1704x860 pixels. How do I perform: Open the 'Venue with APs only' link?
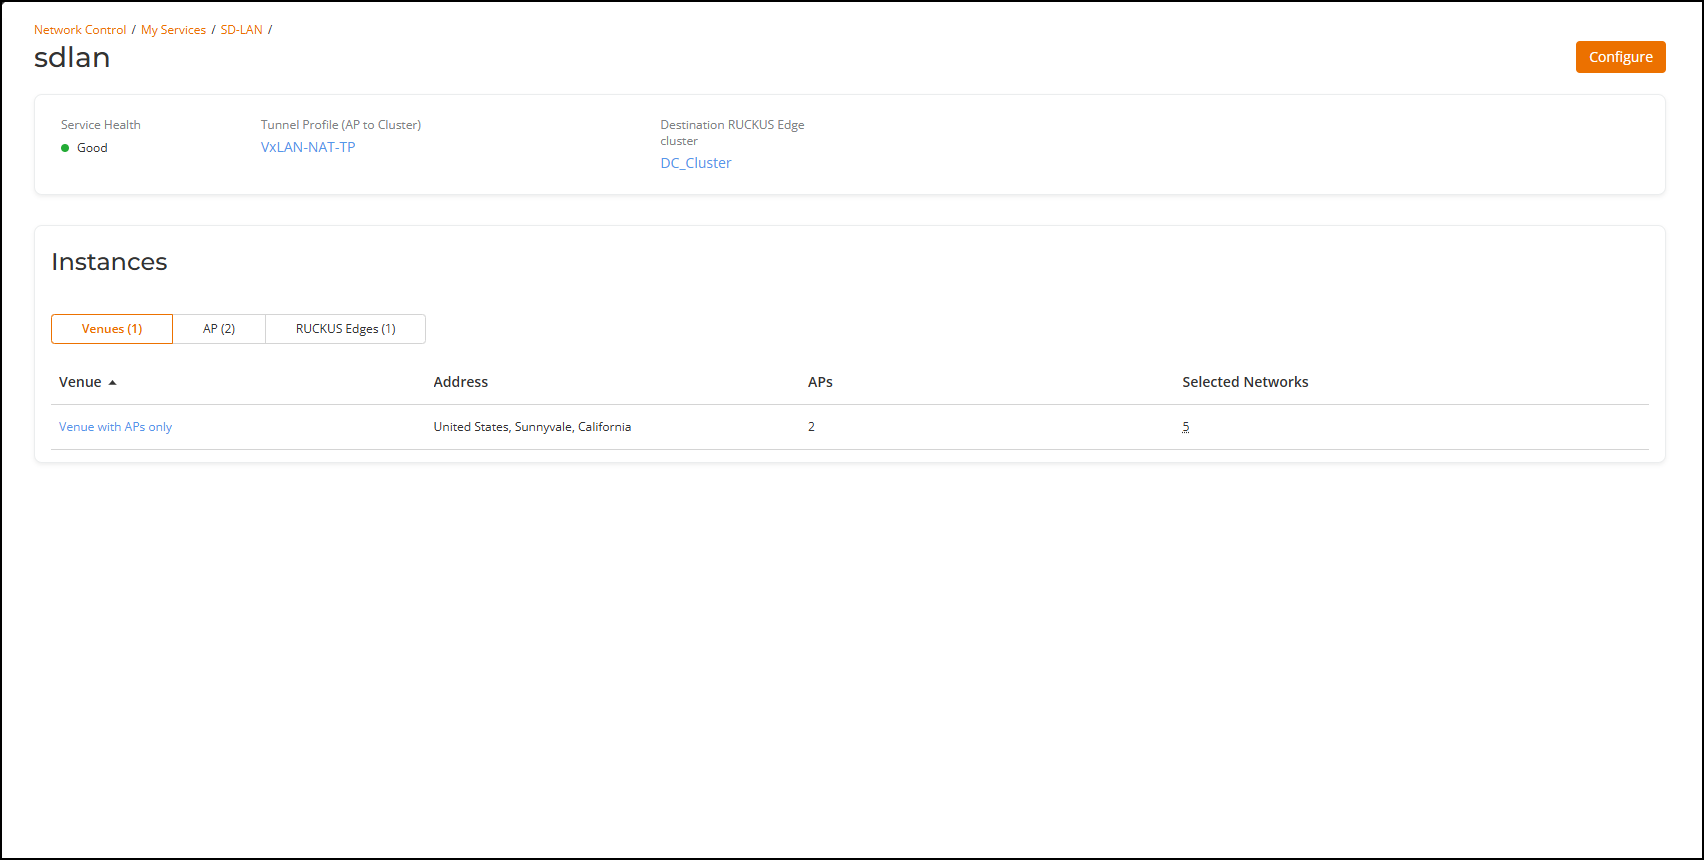point(115,427)
